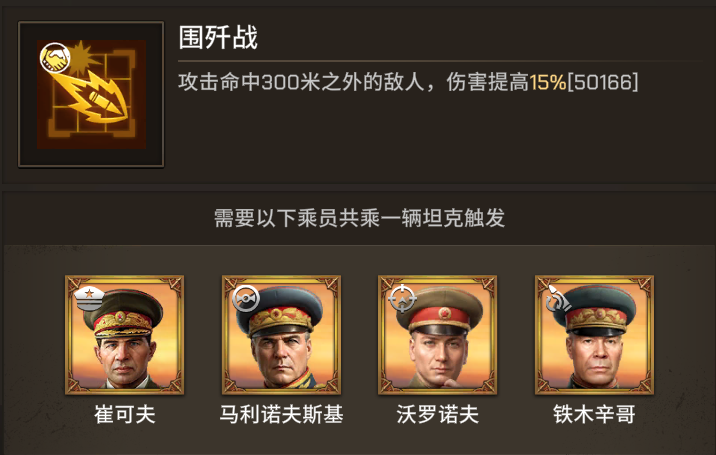Click the handshake badge on skill icon

click(x=55, y=58)
